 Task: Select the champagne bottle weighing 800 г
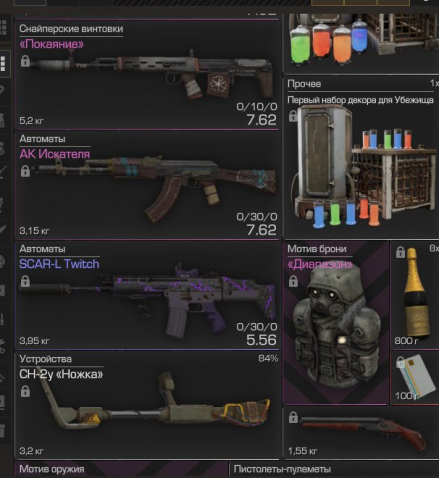coord(415,295)
